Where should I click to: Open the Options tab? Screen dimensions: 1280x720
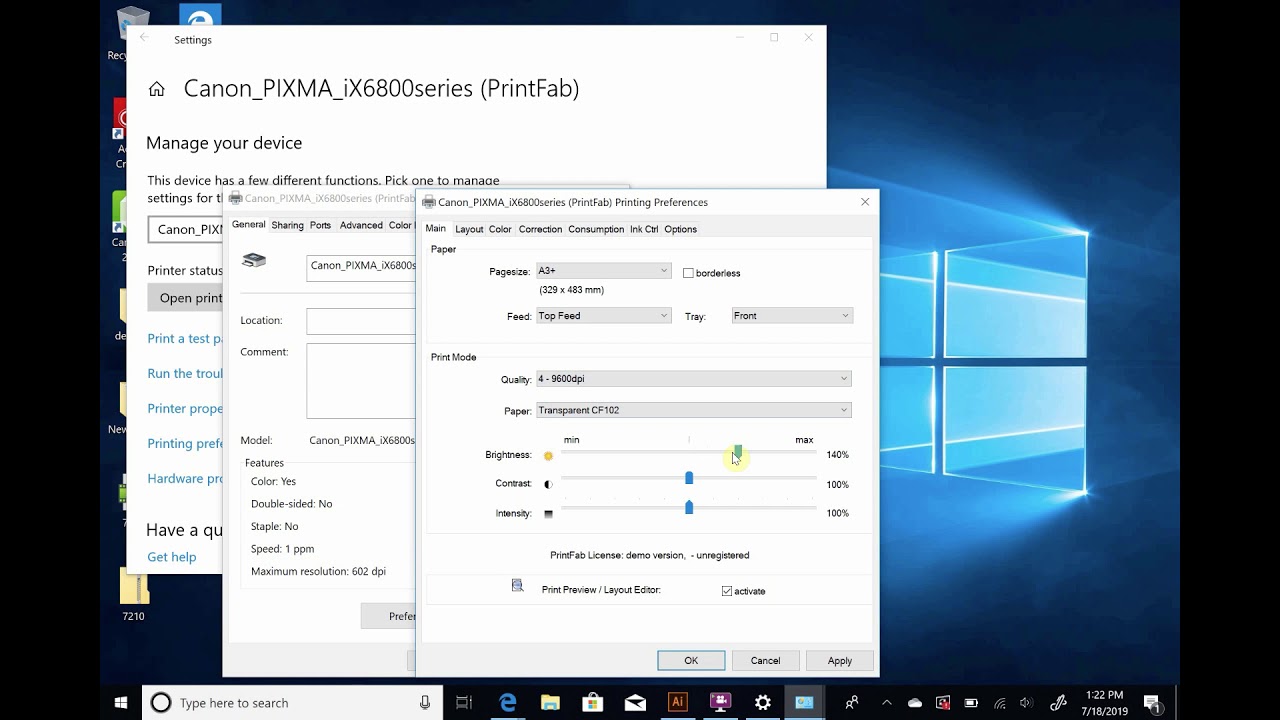[x=681, y=229]
